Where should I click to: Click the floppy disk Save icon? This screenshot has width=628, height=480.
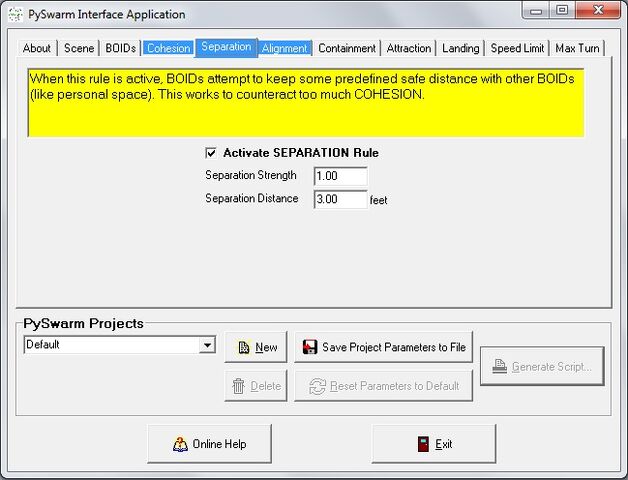click(310, 347)
